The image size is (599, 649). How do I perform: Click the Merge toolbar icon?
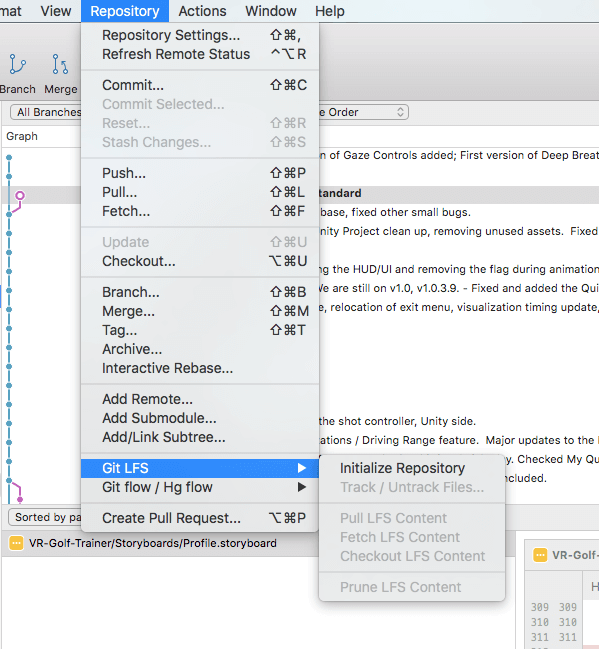(60, 64)
